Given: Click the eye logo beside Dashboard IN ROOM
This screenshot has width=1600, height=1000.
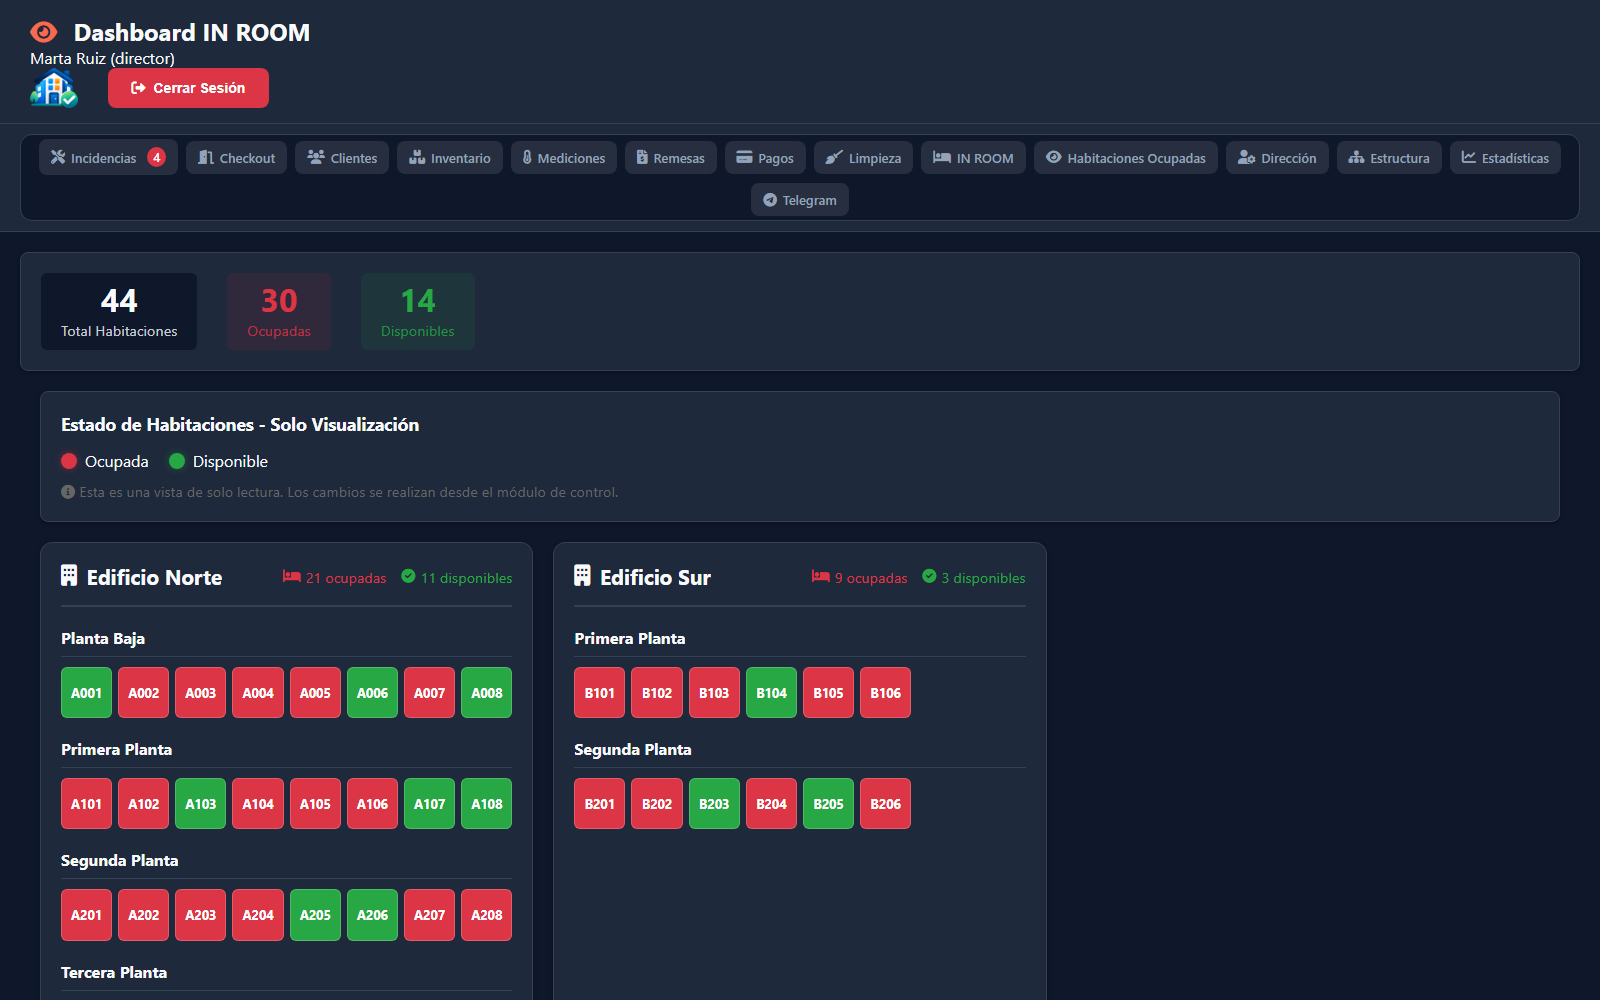Looking at the screenshot, I should [x=44, y=32].
